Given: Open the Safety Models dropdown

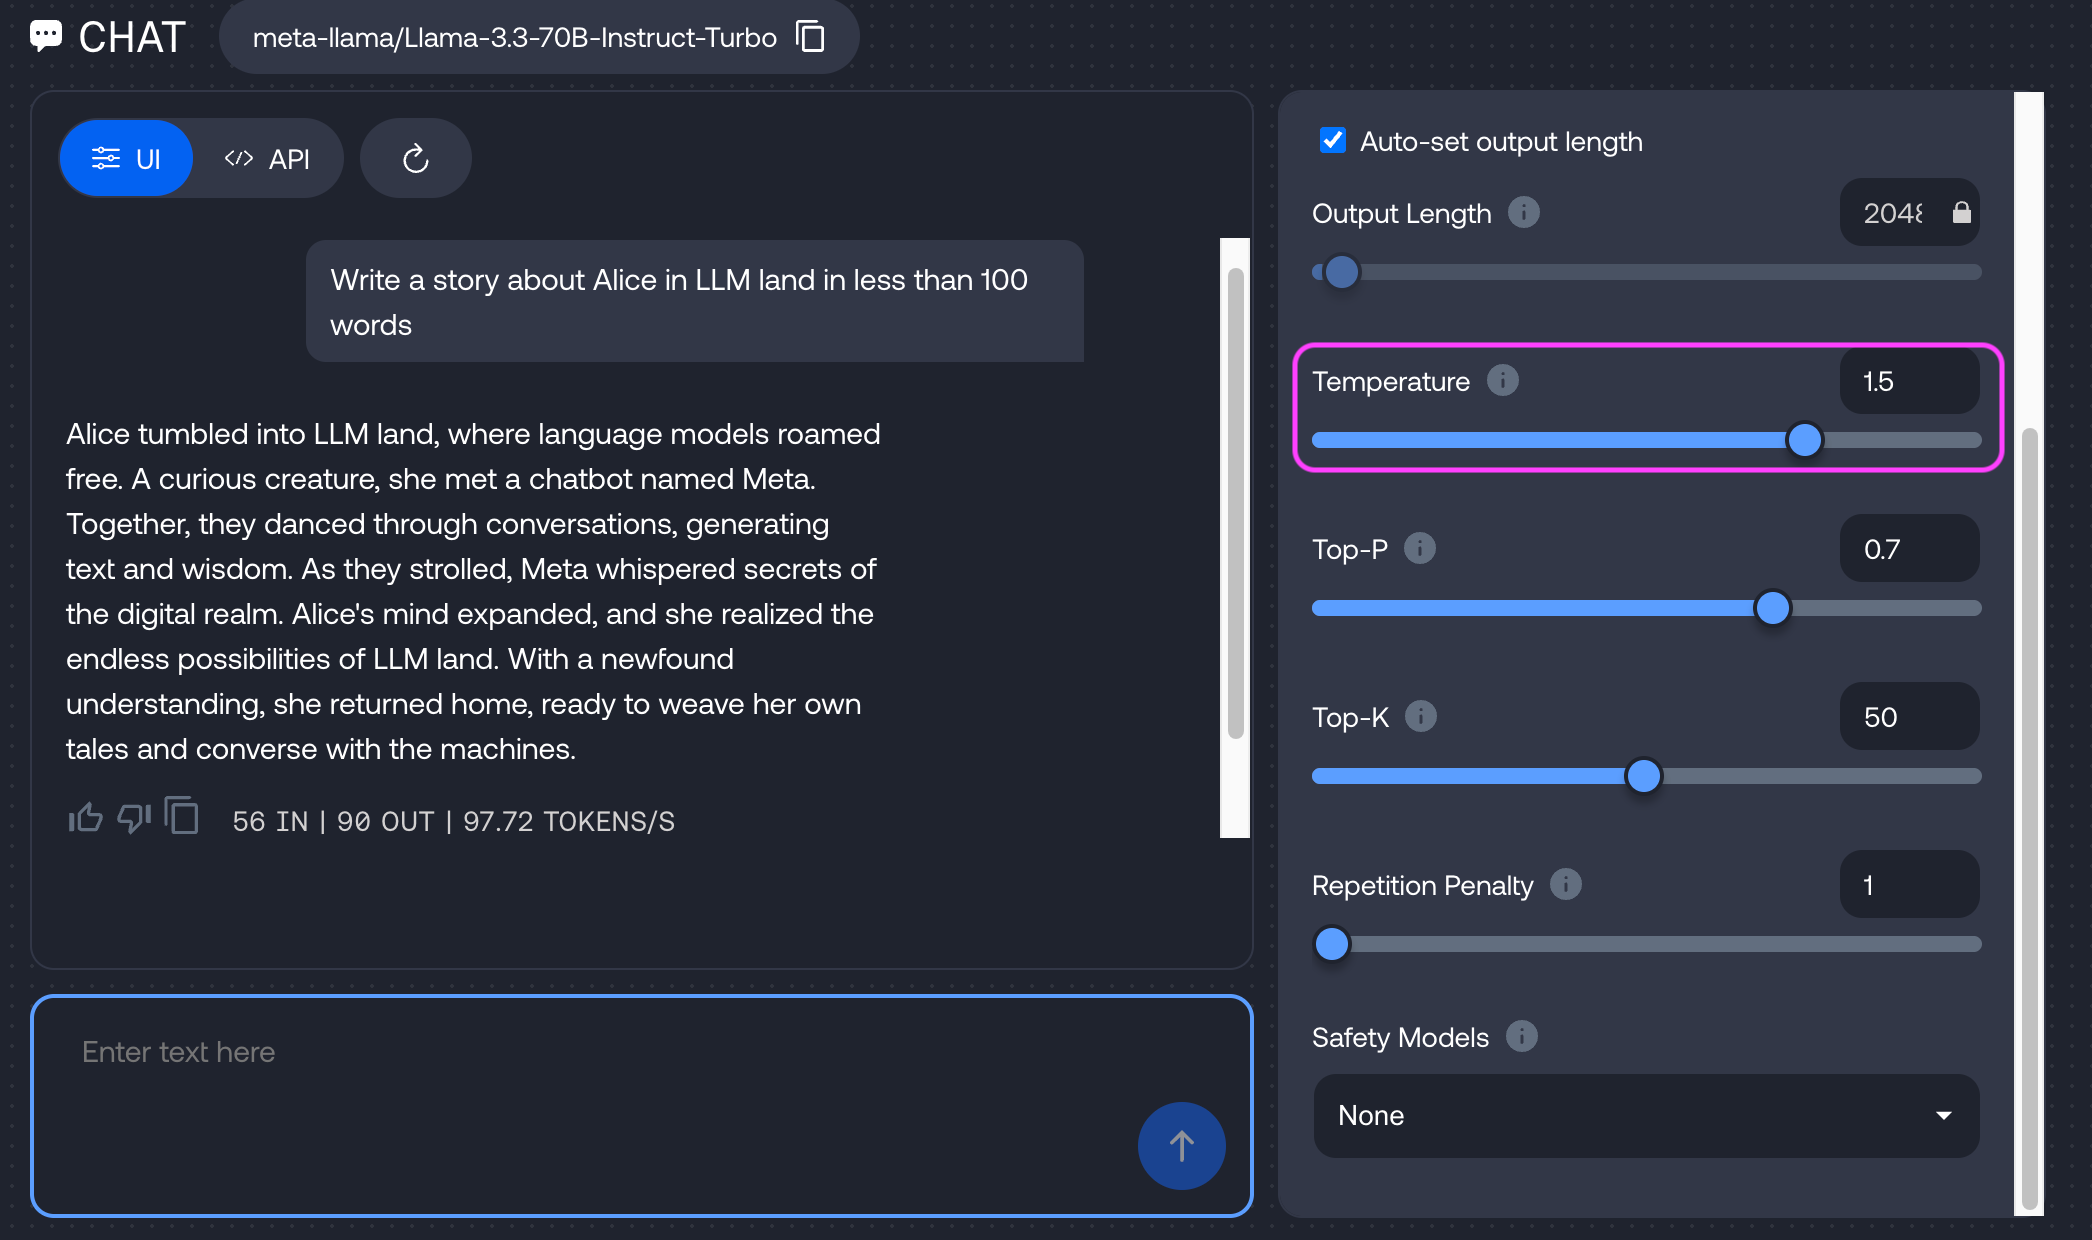Looking at the screenshot, I should pos(1646,1115).
